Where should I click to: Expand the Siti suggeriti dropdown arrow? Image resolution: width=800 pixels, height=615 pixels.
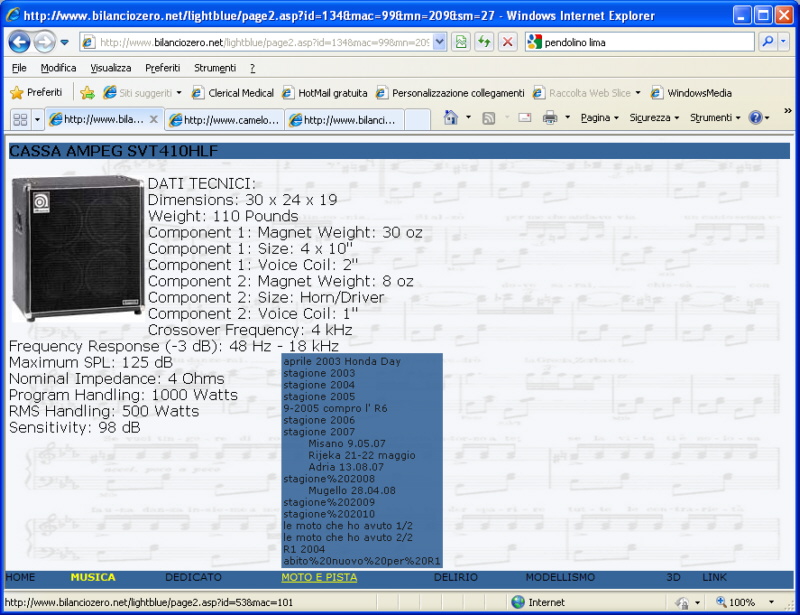(179, 93)
